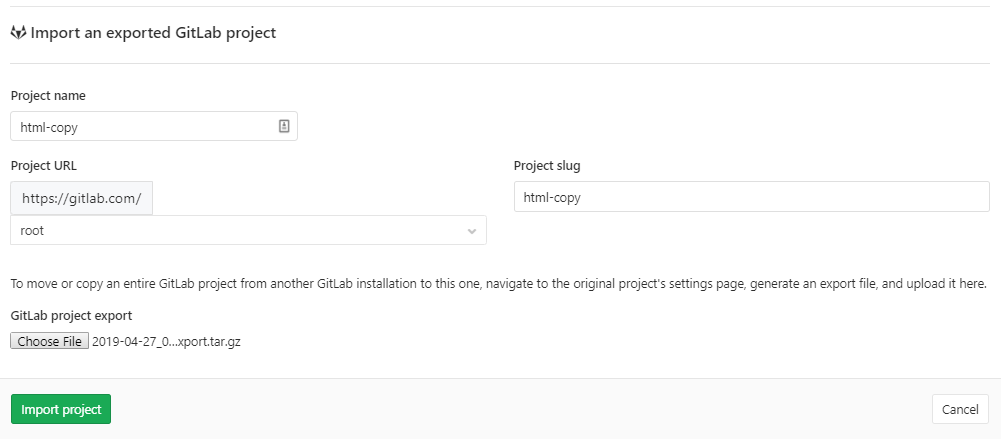The height and width of the screenshot is (444, 1001).
Task: Click the 'Project URL' label
Action: pos(44,166)
